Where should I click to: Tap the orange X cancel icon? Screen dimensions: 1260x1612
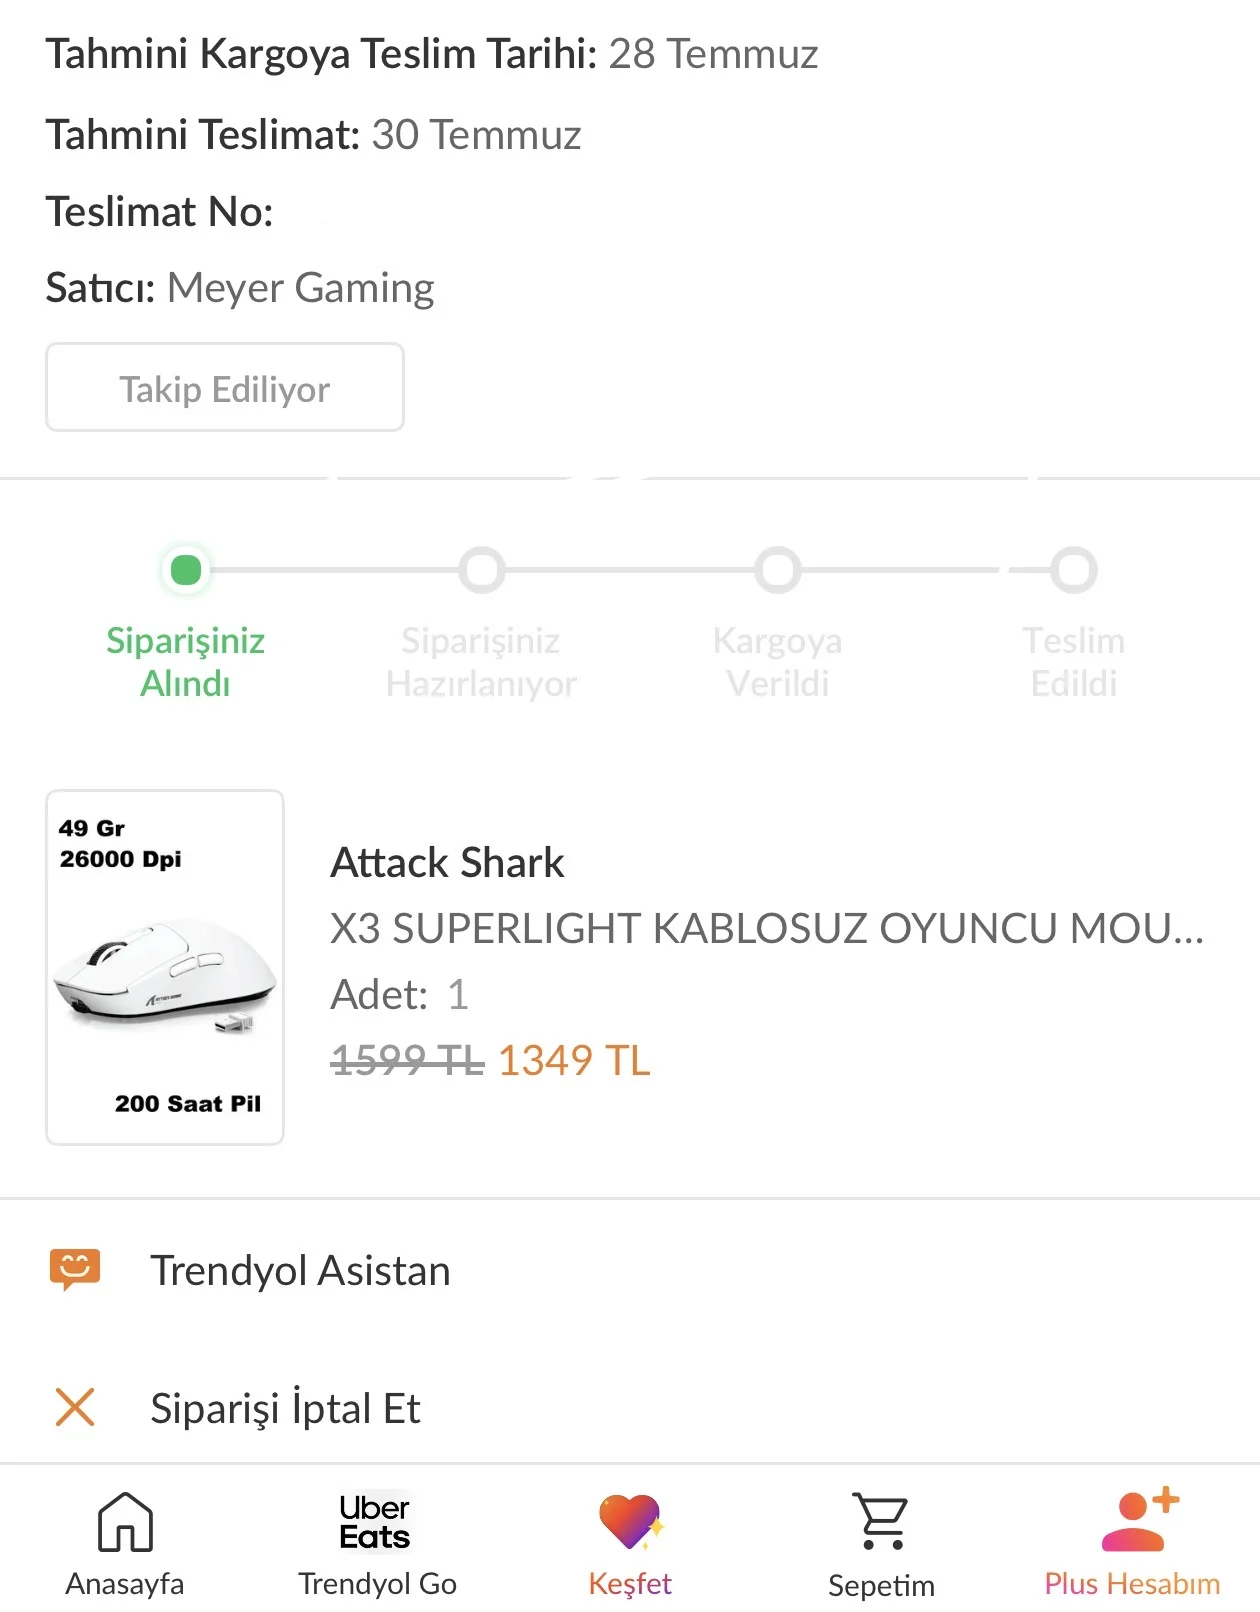pos(75,1407)
